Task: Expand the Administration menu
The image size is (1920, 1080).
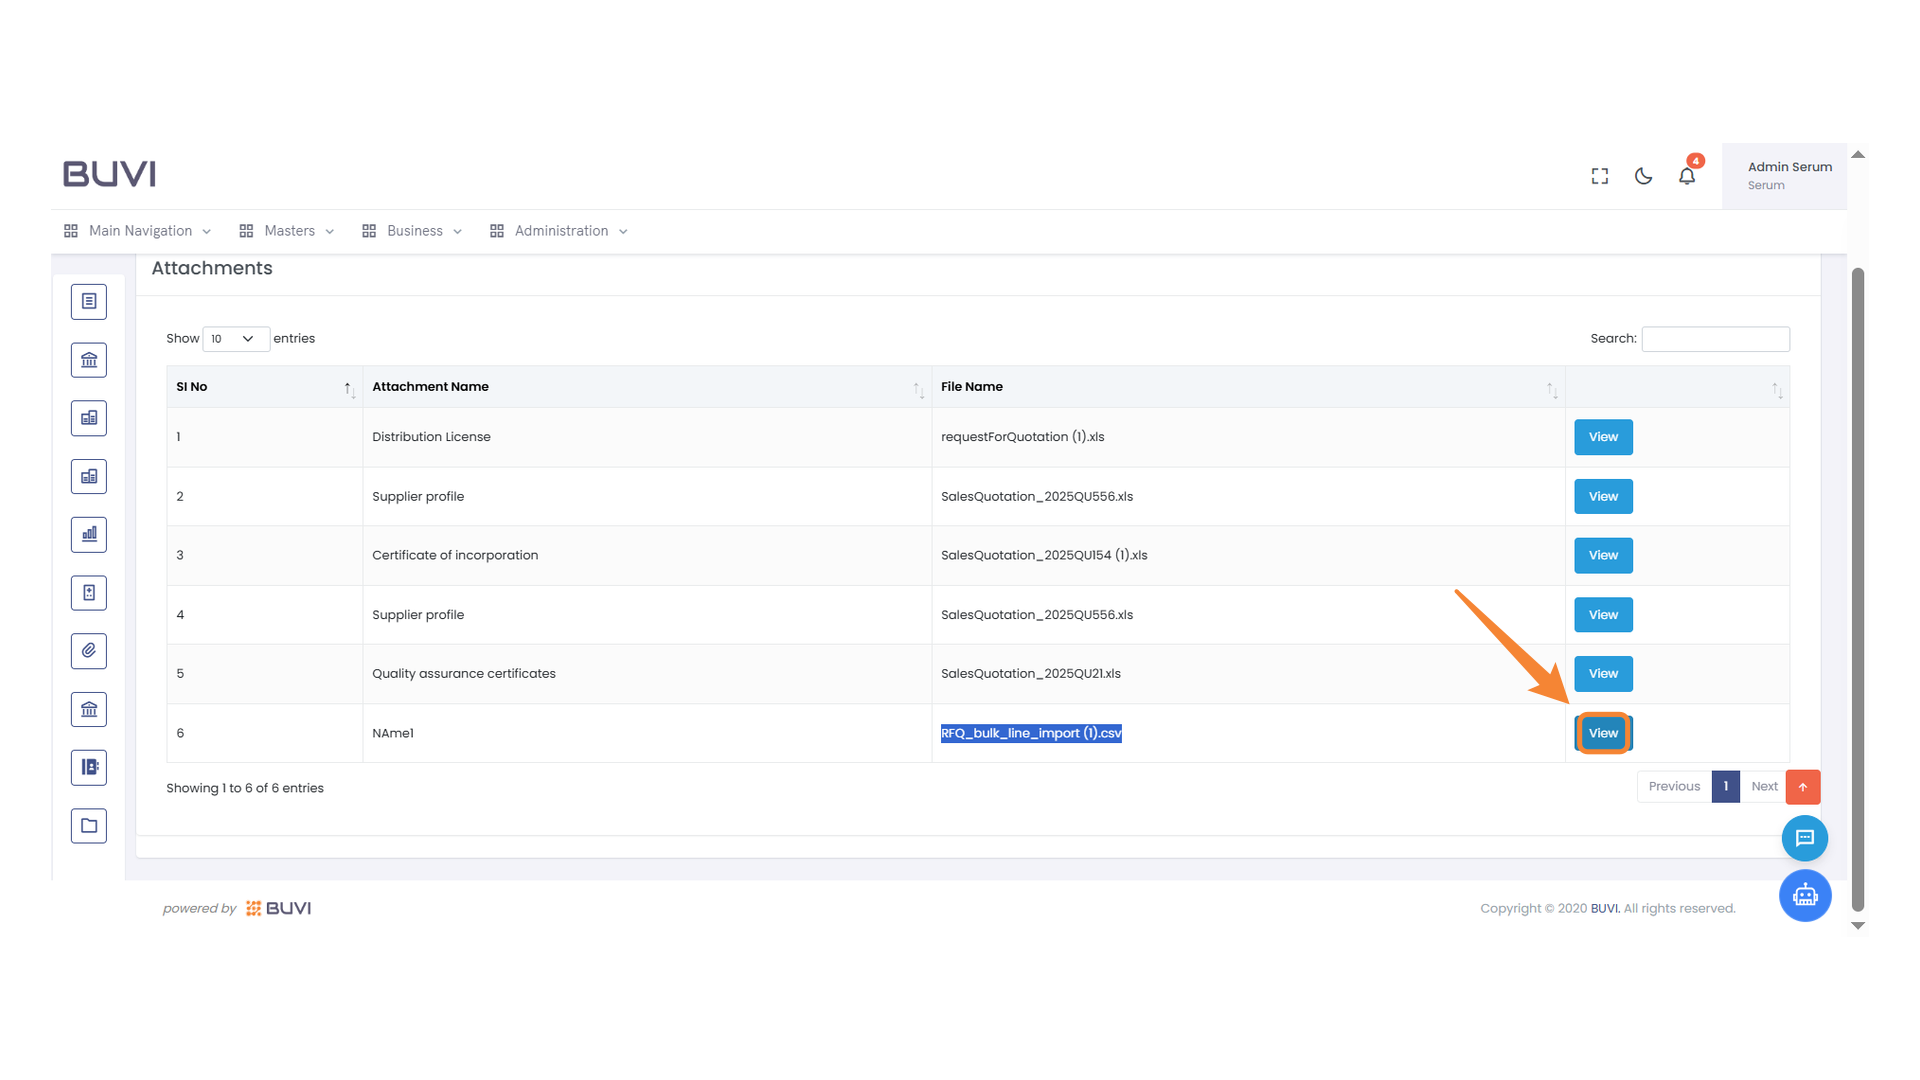Action: pos(559,231)
